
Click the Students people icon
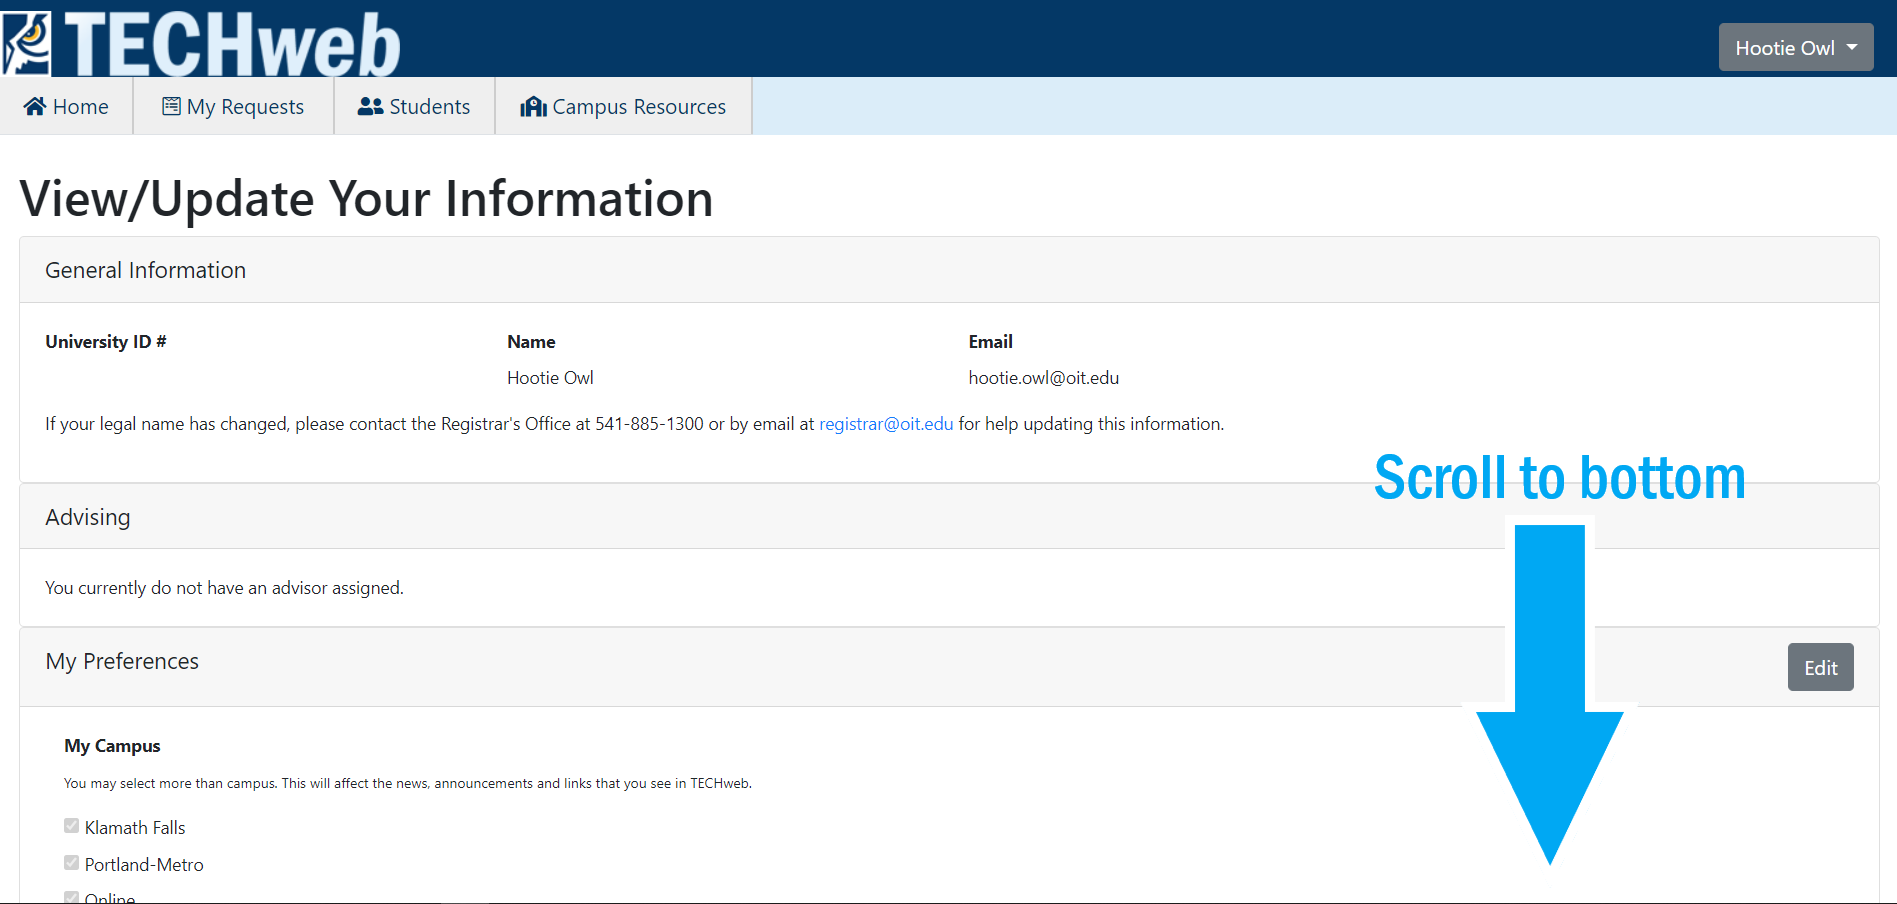pyautogui.click(x=370, y=106)
